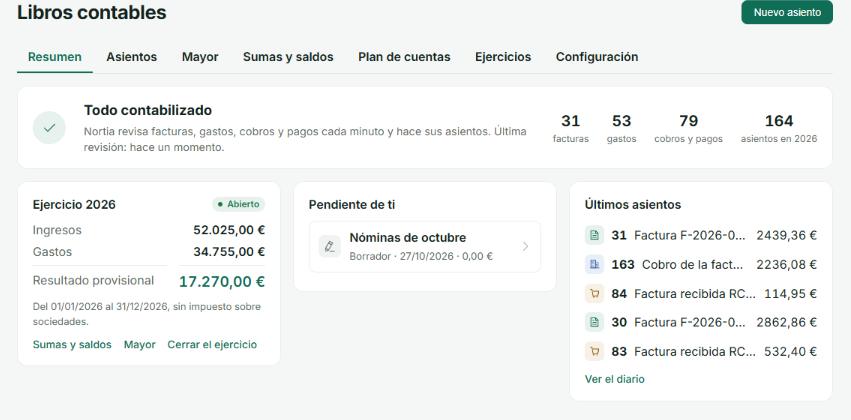Click the Sumas y saldos link in Ejercicio card

(72, 345)
